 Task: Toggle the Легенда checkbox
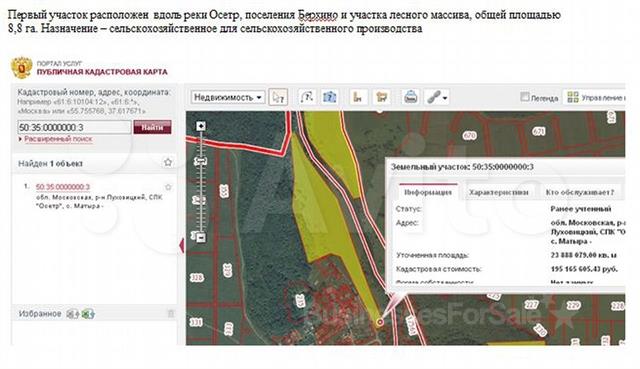point(525,97)
